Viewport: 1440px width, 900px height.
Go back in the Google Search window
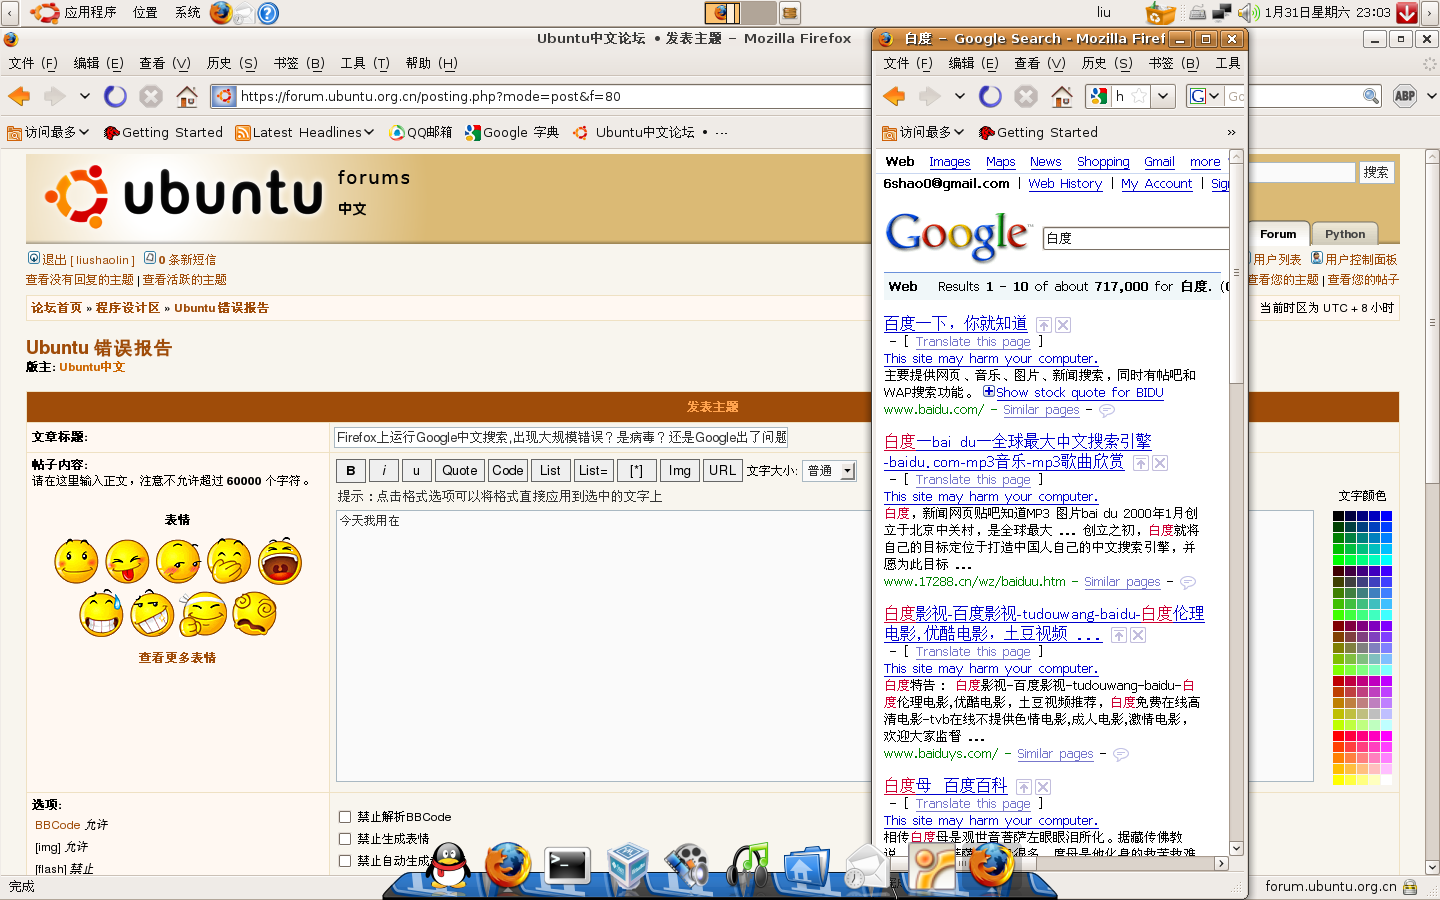tap(894, 96)
